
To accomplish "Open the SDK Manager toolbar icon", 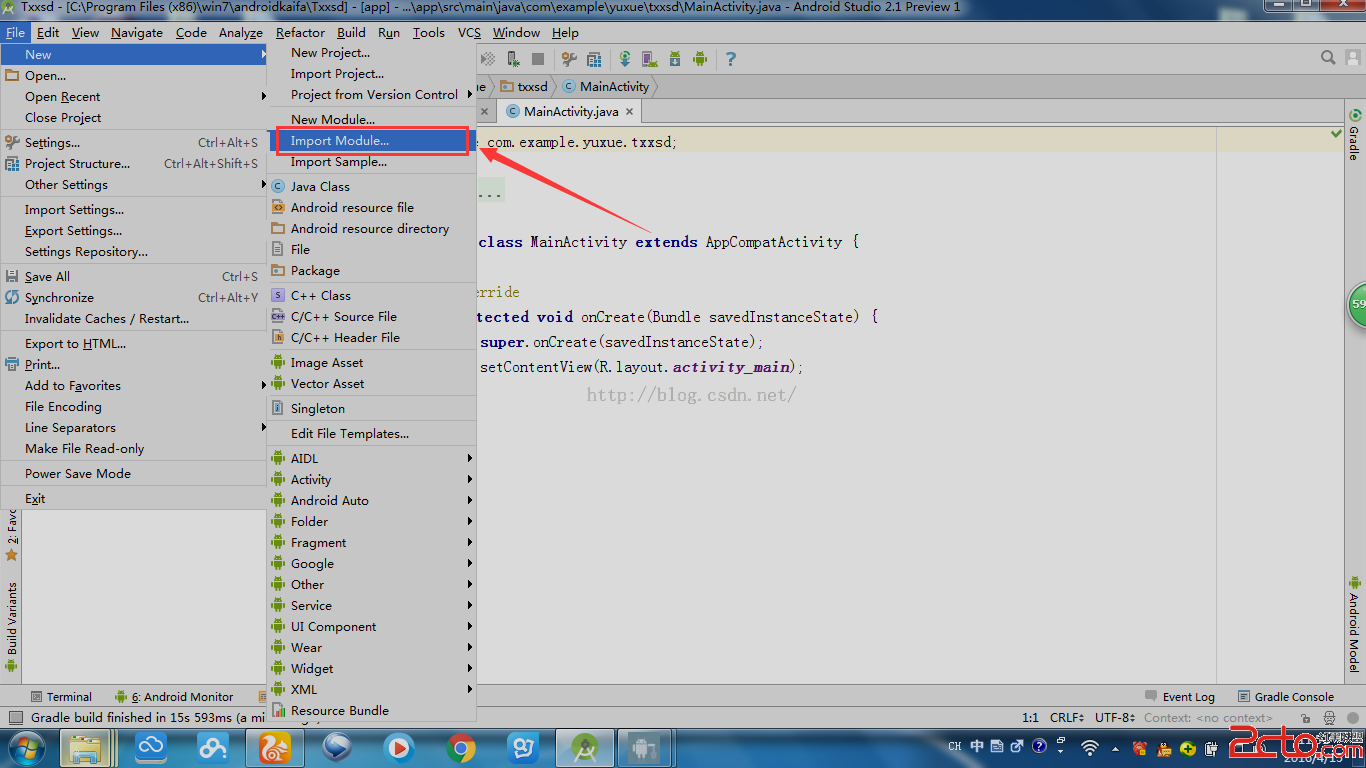I will (x=675, y=59).
